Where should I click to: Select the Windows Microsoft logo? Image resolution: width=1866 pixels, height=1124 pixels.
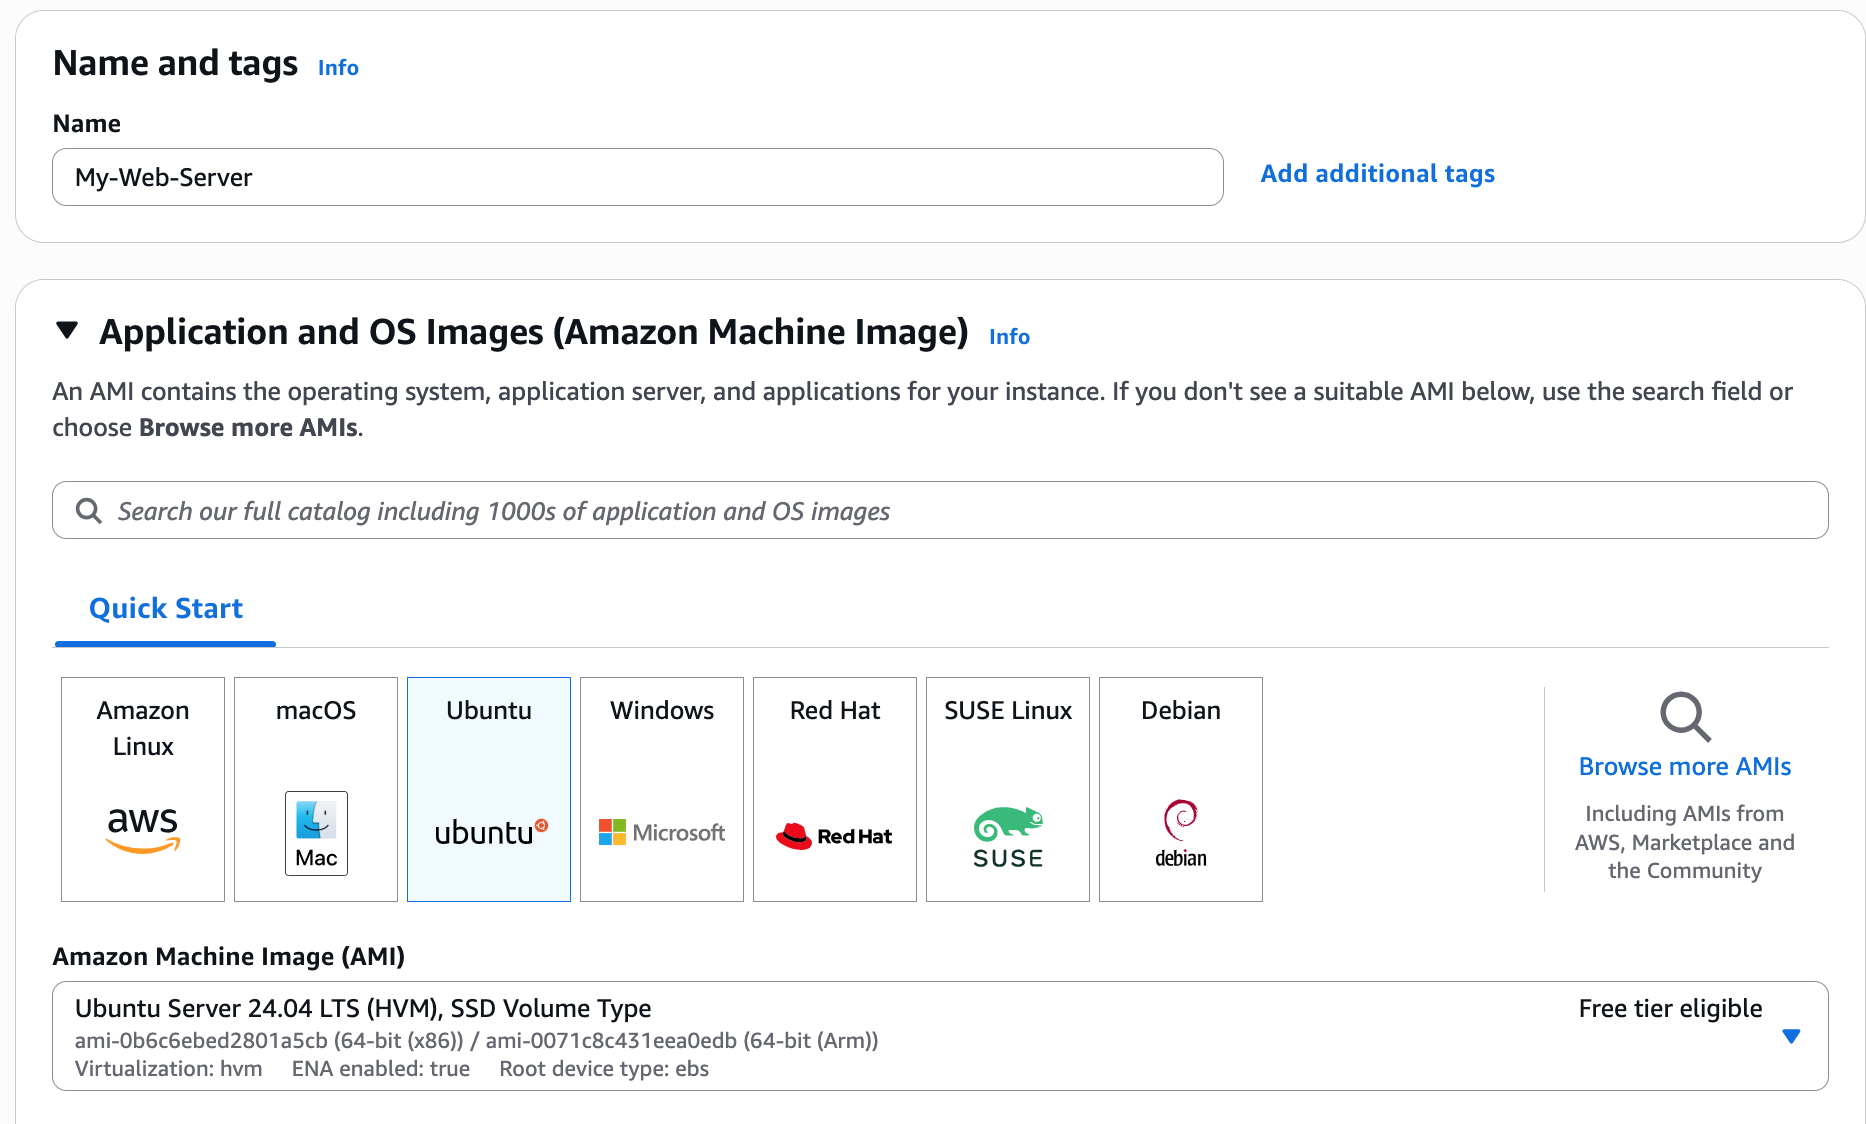[661, 832]
